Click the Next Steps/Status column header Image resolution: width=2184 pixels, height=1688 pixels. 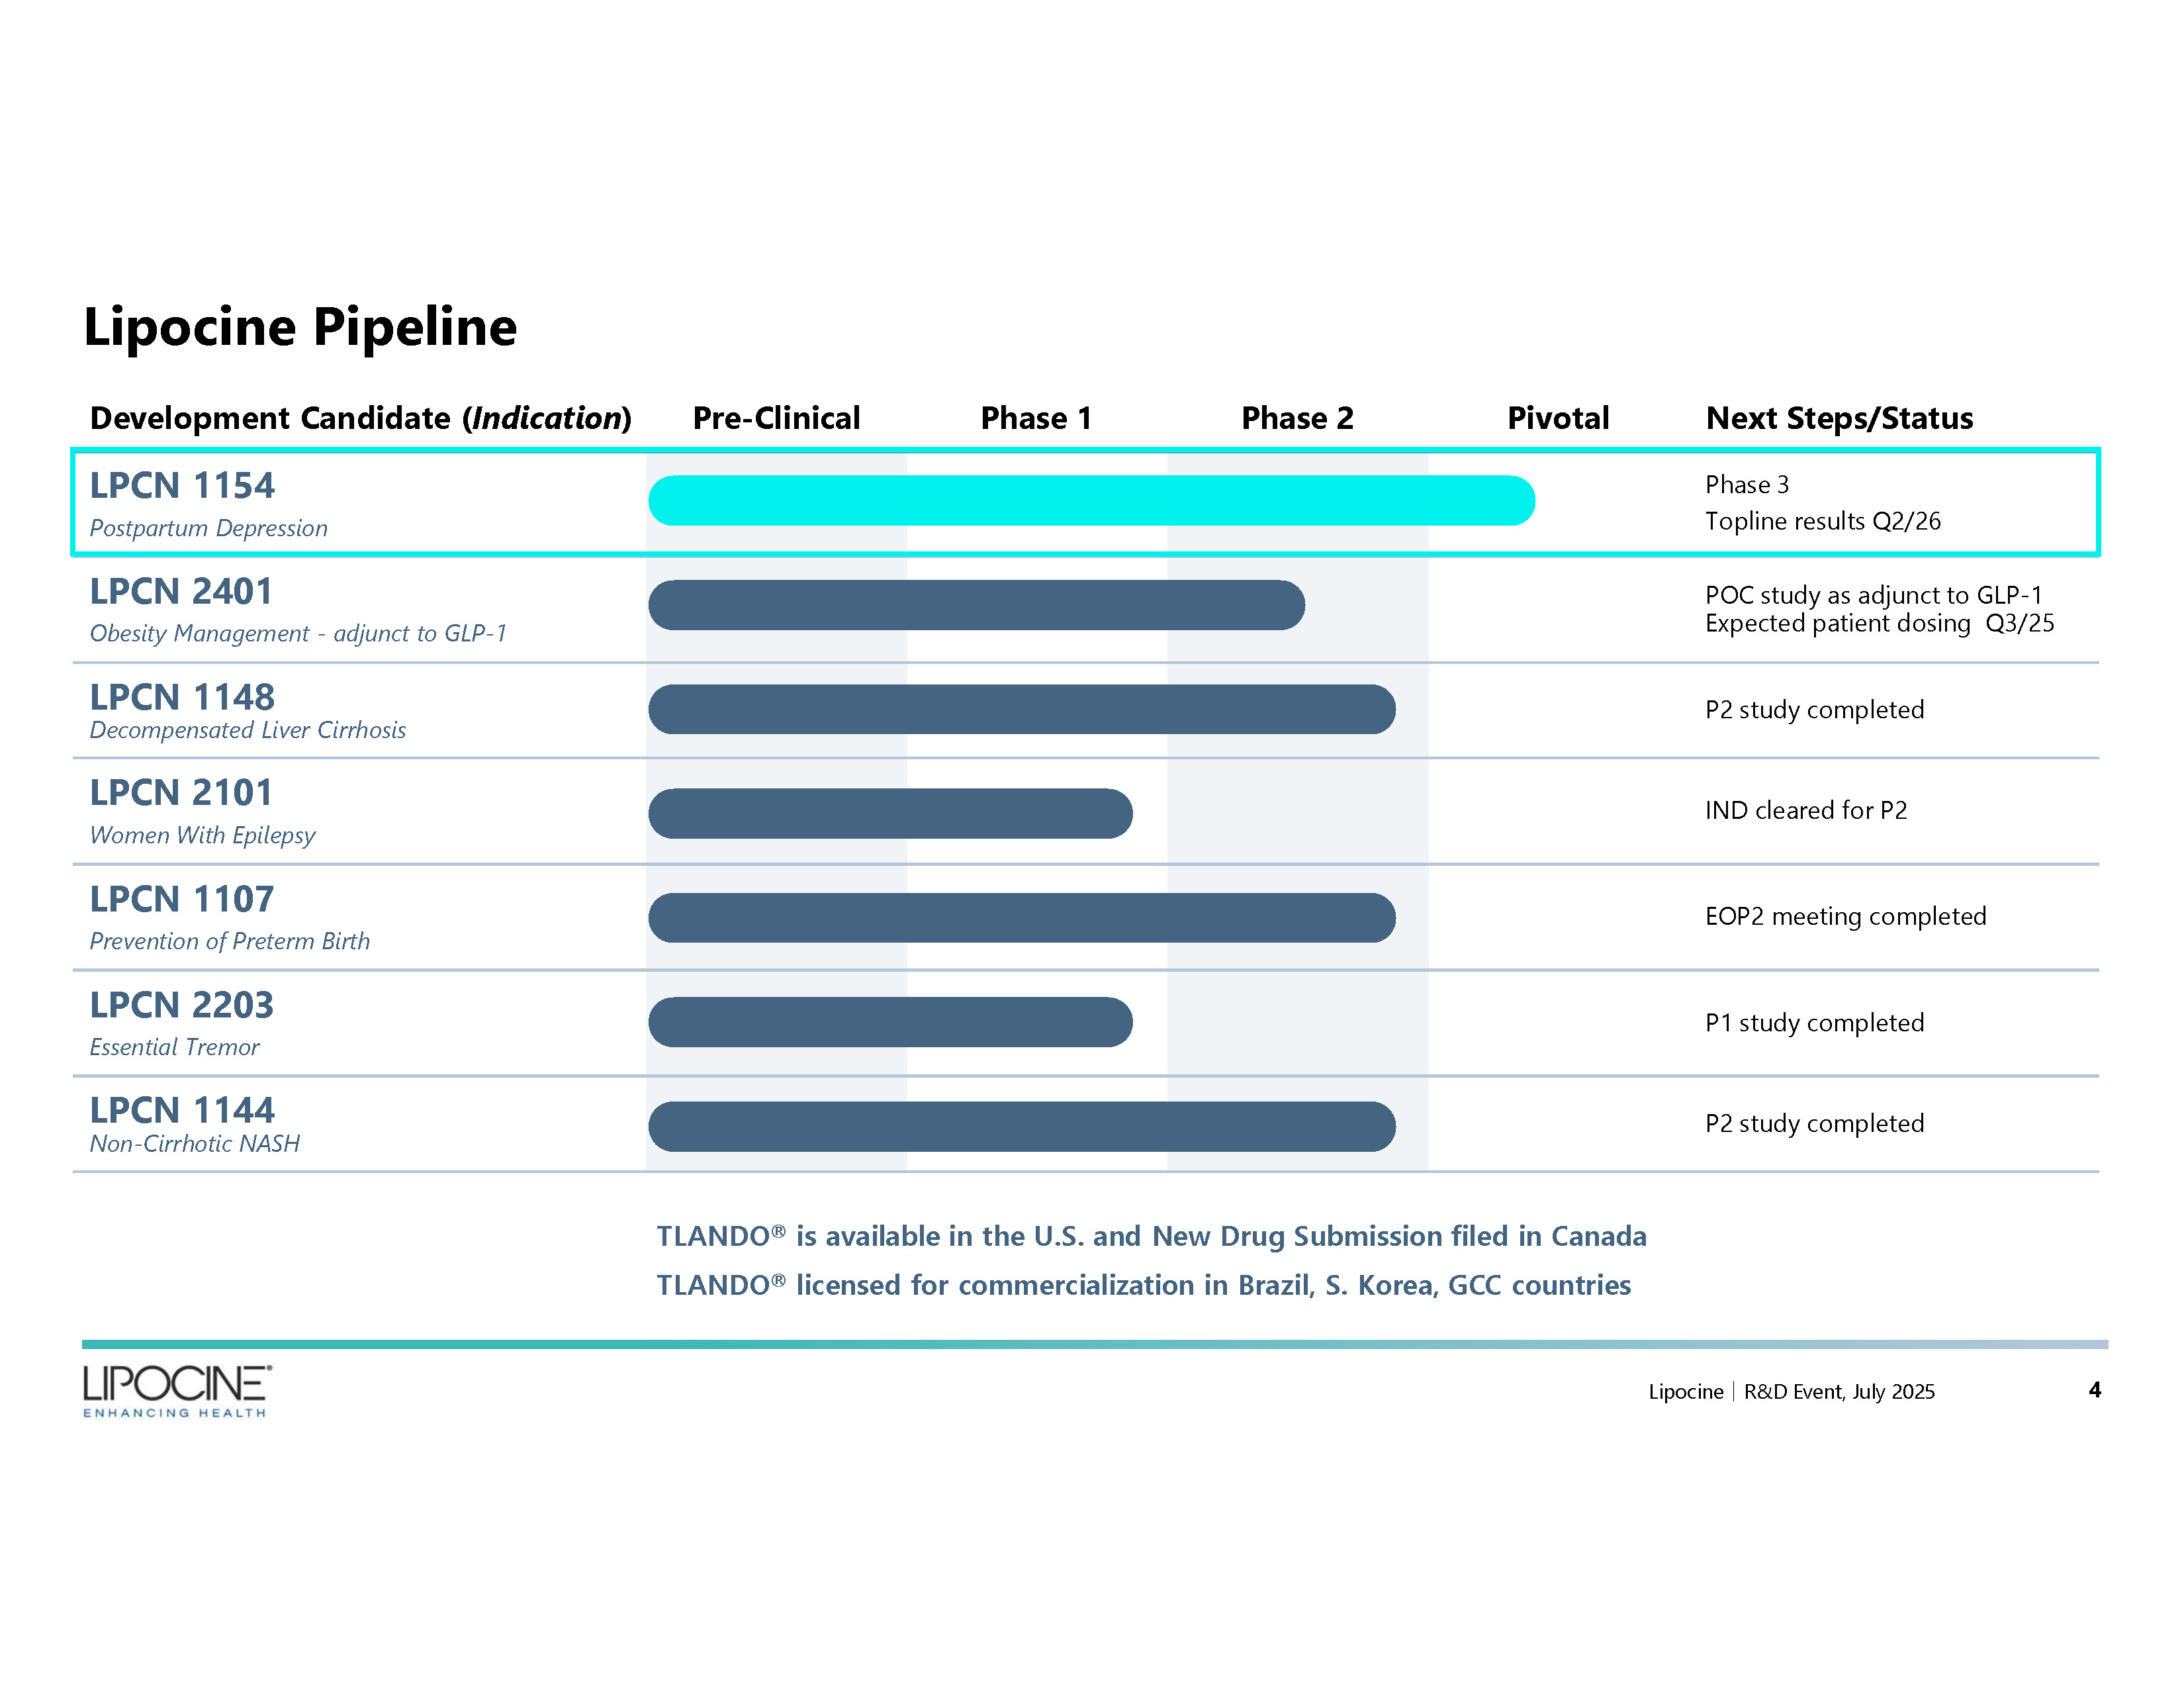point(1839,418)
